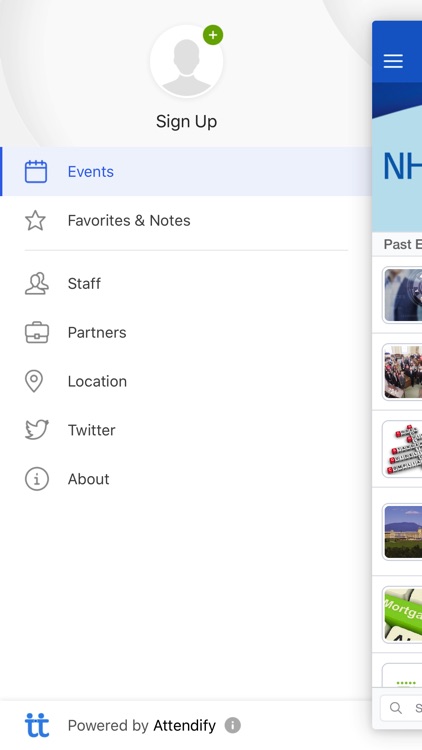Click the profile avatar placeholder
Screen dimensions: 422x750
[186, 61]
